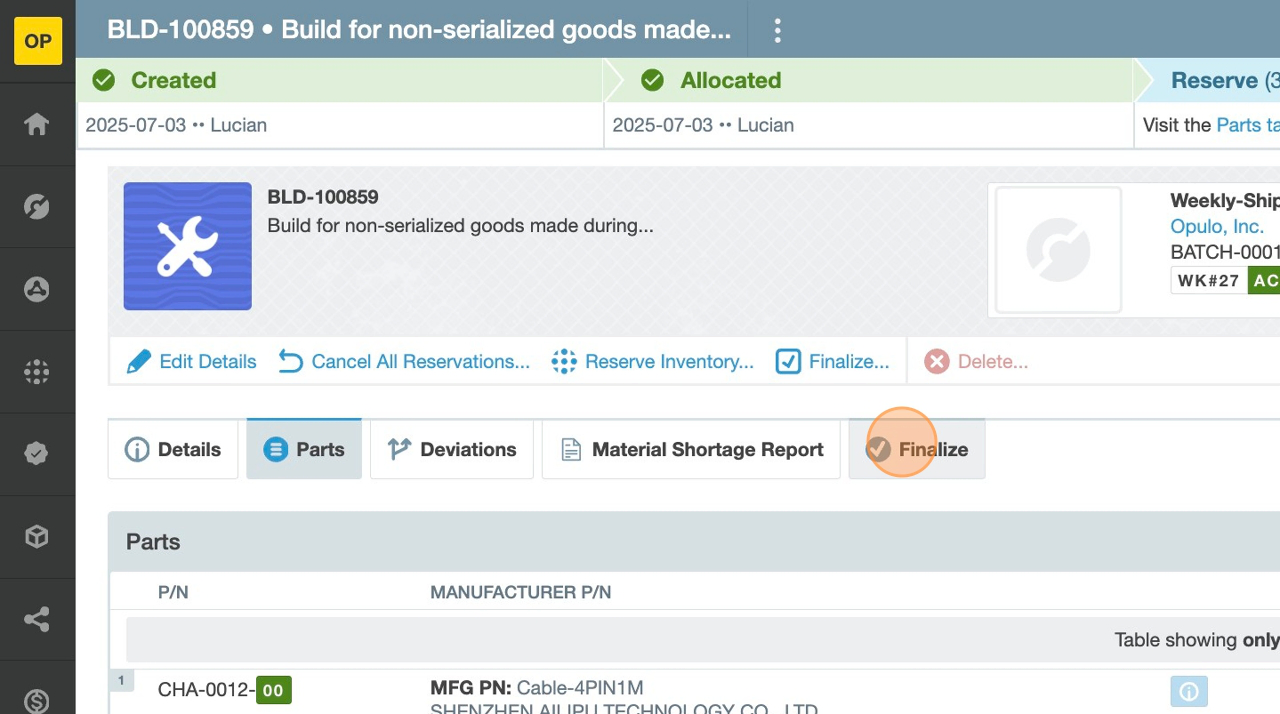Click Cancel All Reservations action
Image resolution: width=1280 pixels, height=714 pixels.
point(404,362)
